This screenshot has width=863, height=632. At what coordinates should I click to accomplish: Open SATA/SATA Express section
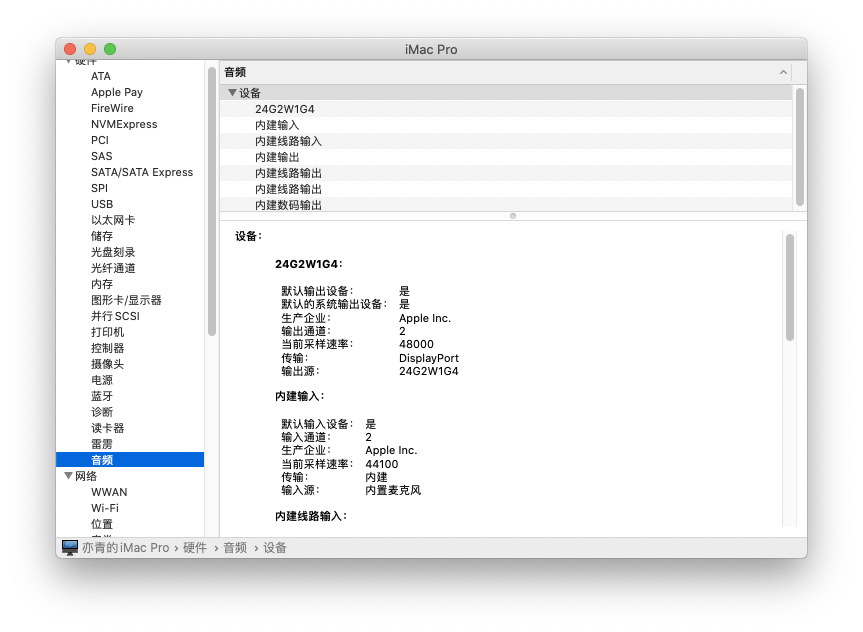(142, 172)
